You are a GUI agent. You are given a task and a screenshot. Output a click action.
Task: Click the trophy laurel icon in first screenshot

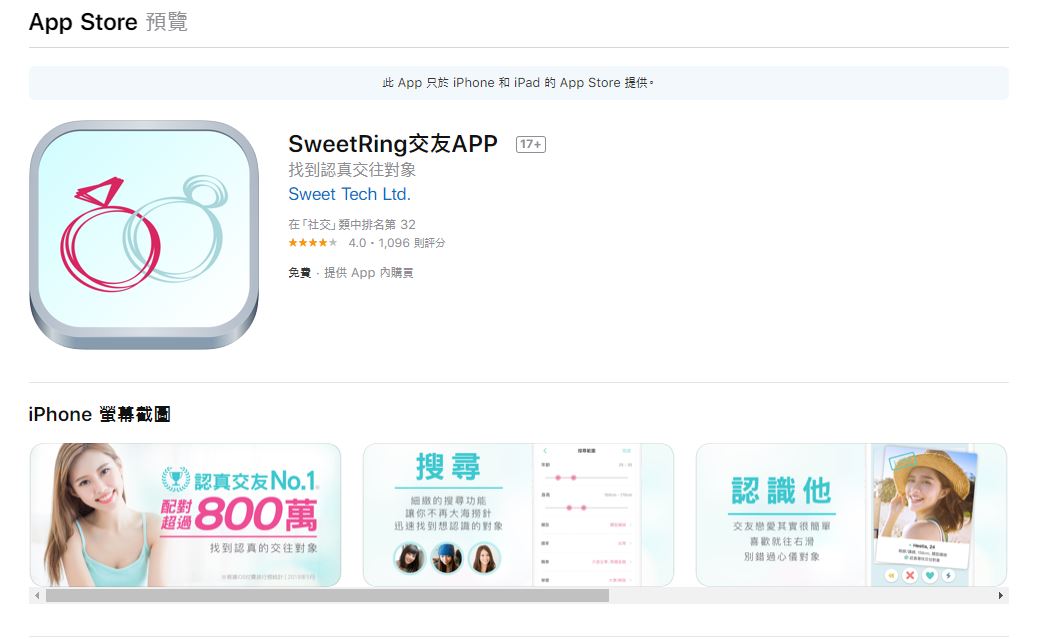point(176,480)
